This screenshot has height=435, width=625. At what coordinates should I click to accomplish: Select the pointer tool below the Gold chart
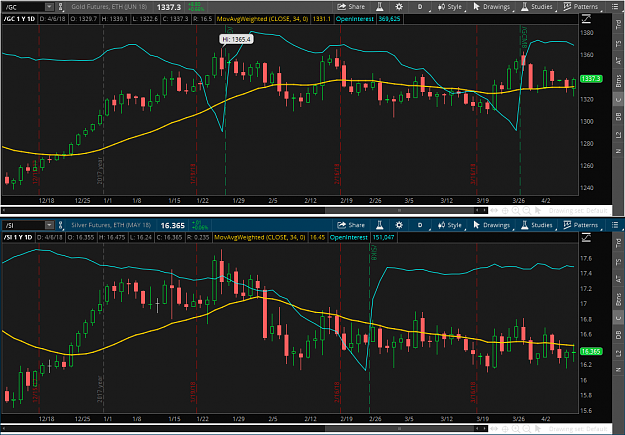pyautogui.click(x=538, y=210)
